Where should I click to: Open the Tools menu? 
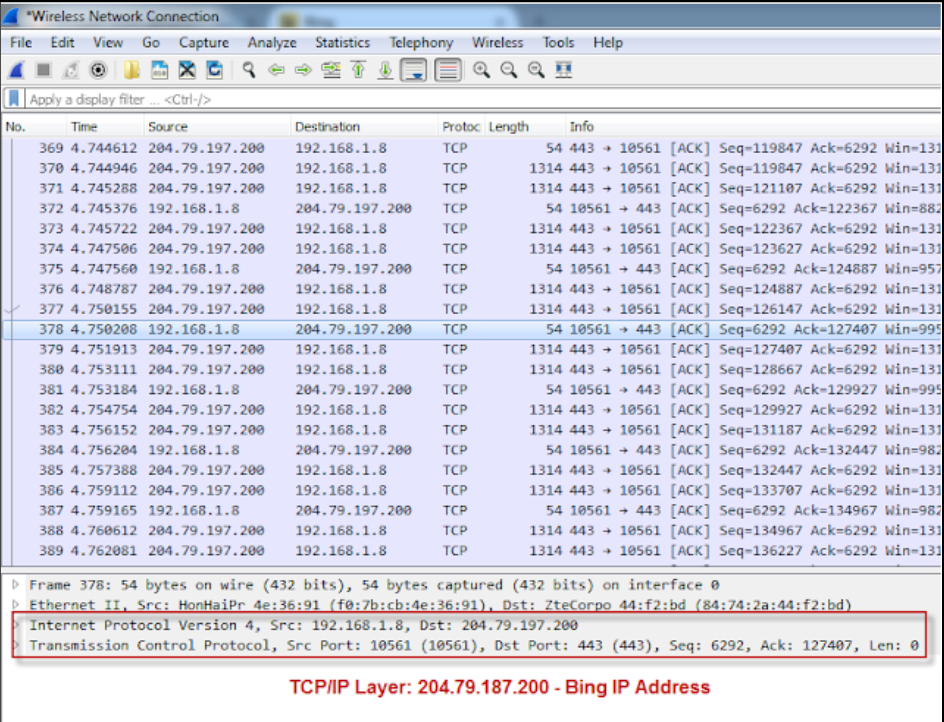point(558,43)
